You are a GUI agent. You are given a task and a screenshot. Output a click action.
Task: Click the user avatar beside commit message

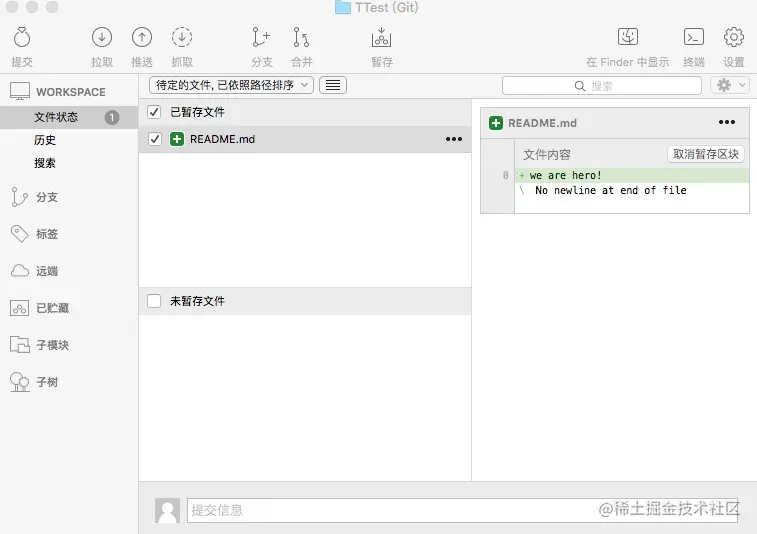click(168, 510)
